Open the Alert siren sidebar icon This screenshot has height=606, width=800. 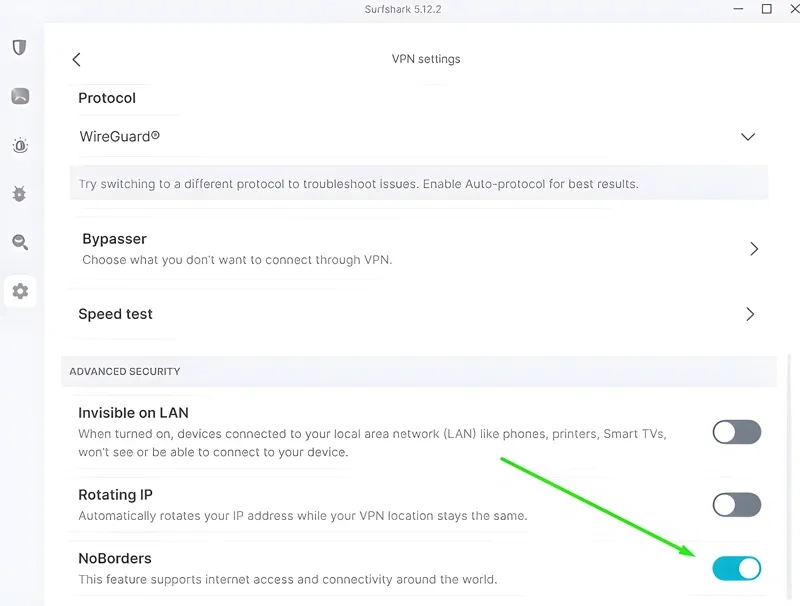[20, 145]
